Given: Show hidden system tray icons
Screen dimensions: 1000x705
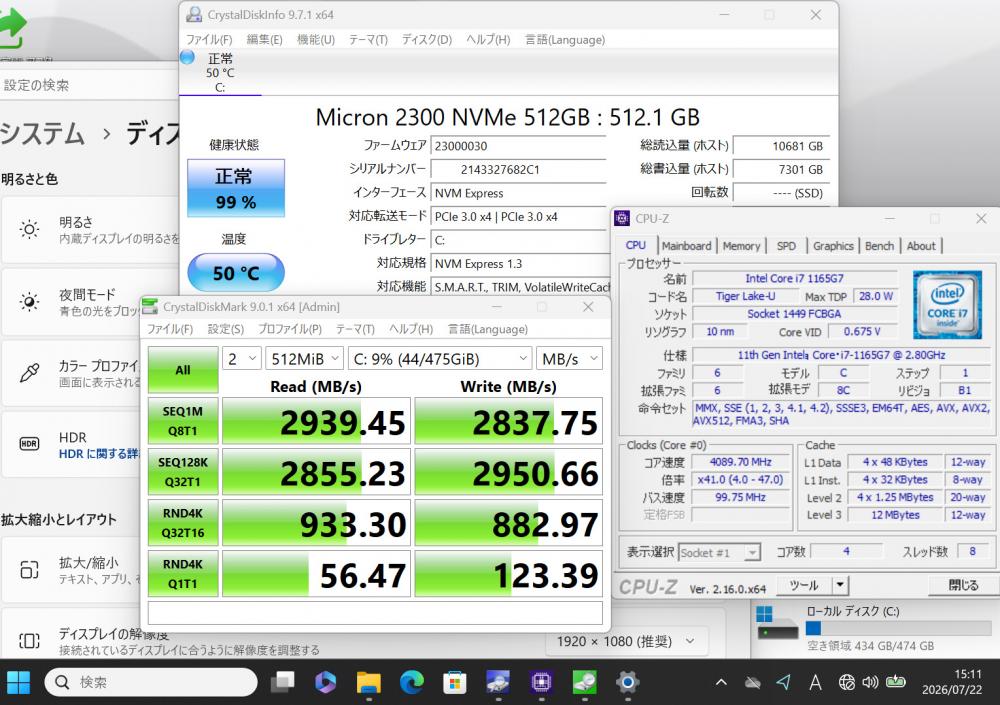Looking at the screenshot, I should coord(721,682).
